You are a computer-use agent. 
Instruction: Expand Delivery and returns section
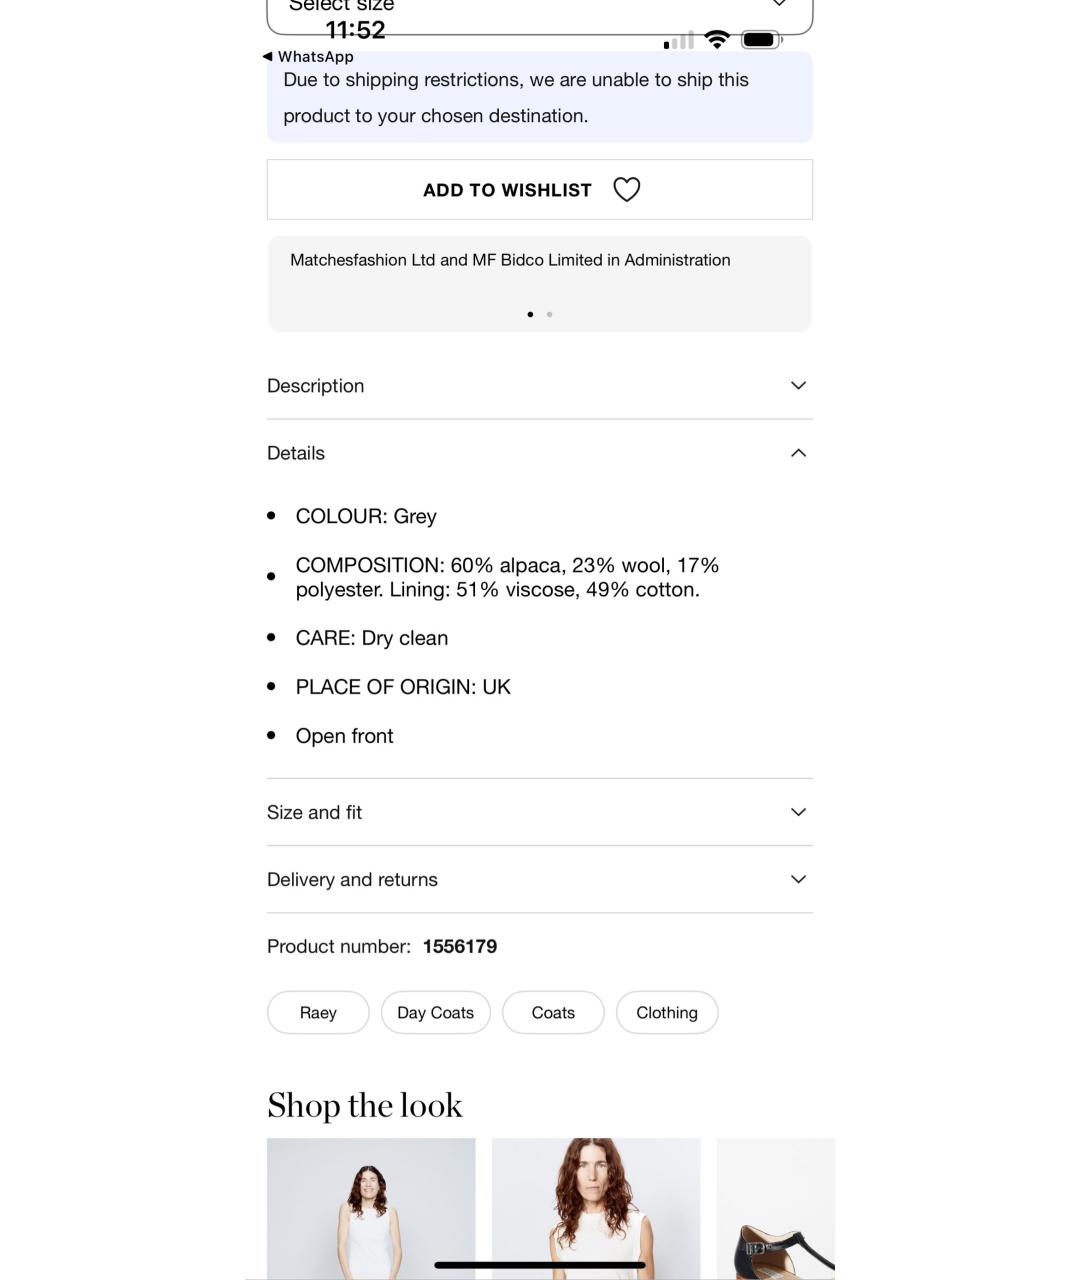coord(540,879)
